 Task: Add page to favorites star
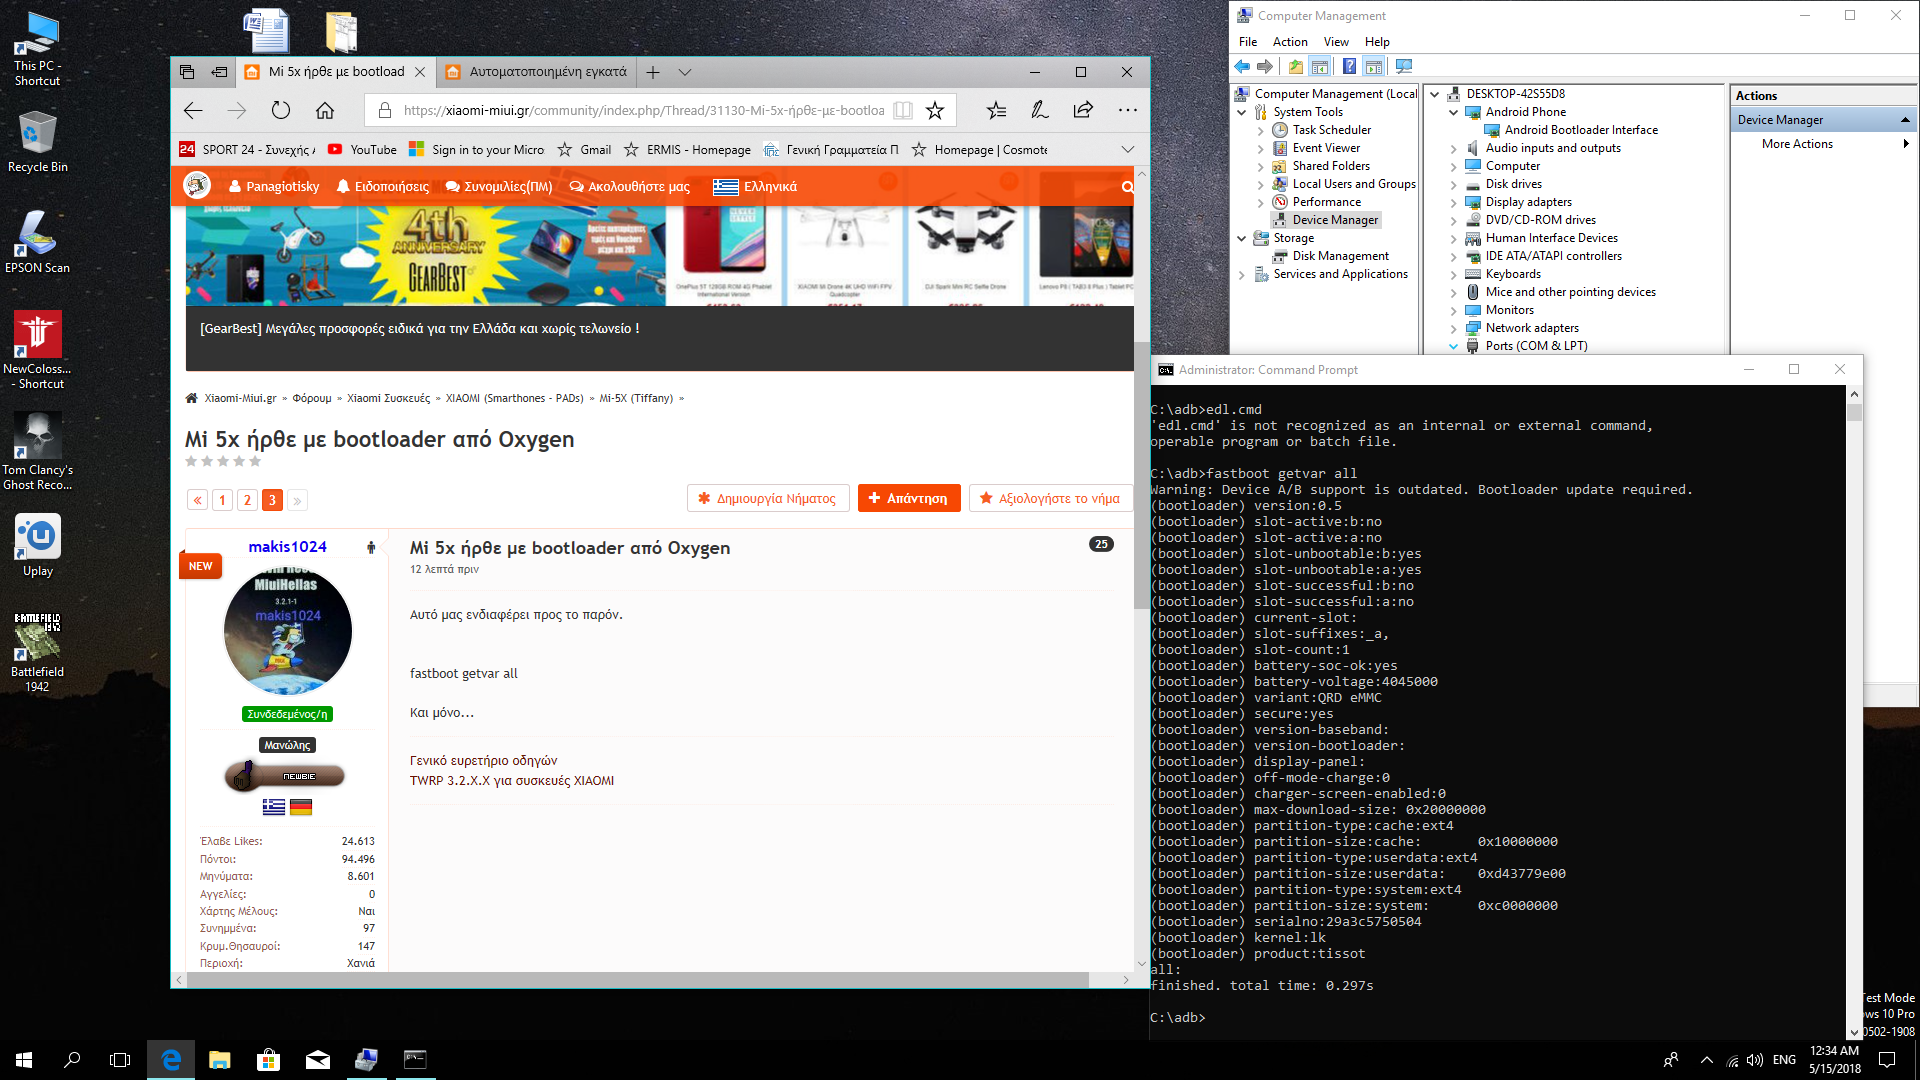click(x=935, y=111)
